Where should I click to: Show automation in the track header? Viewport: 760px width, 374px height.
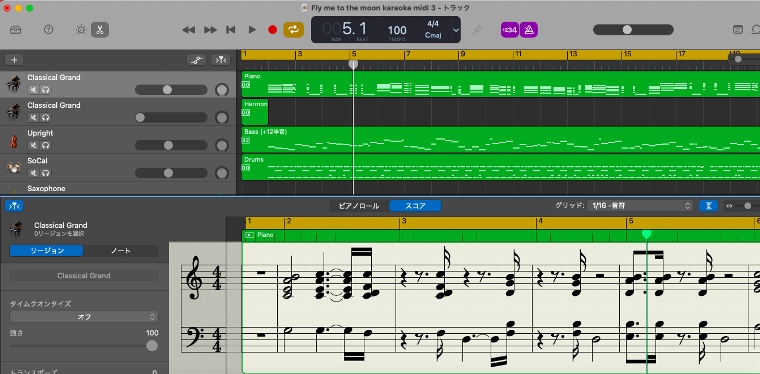coord(196,60)
